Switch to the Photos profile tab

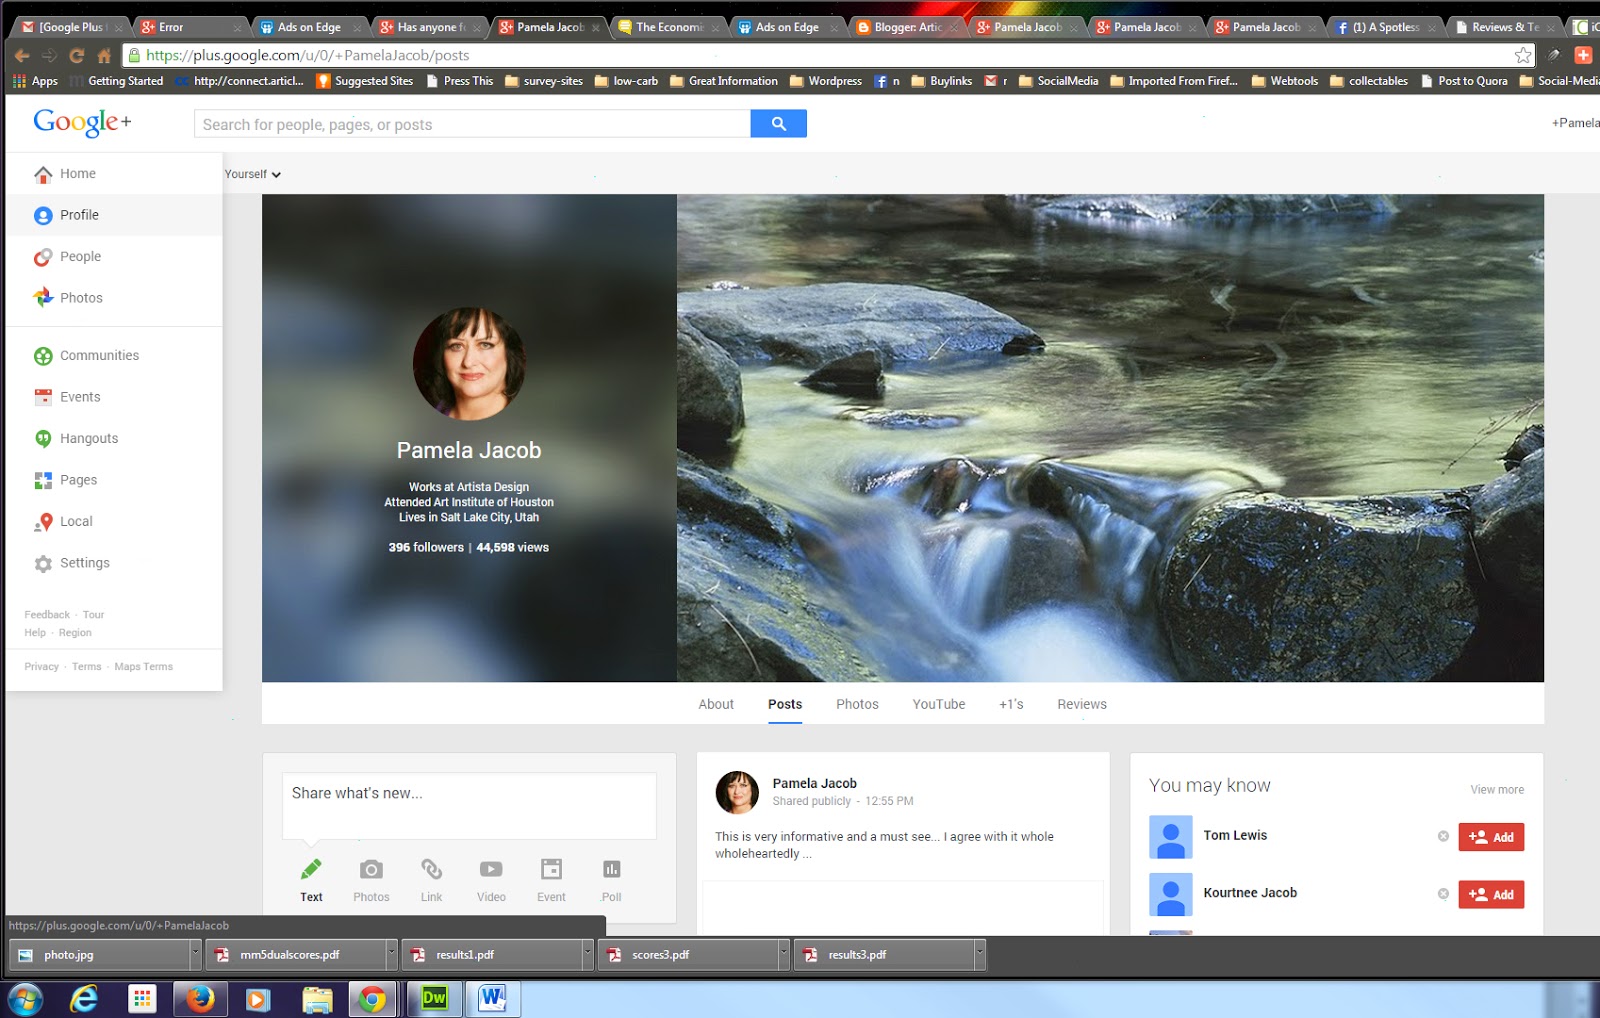pyautogui.click(x=857, y=704)
